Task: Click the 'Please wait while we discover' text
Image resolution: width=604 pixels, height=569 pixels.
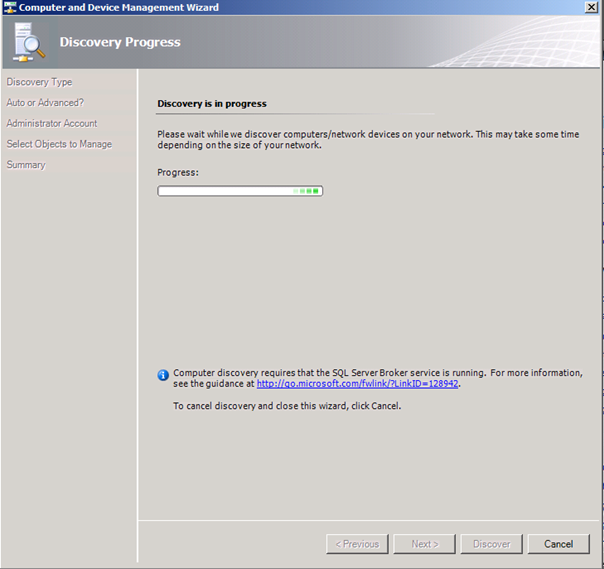Action: click(368, 139)
